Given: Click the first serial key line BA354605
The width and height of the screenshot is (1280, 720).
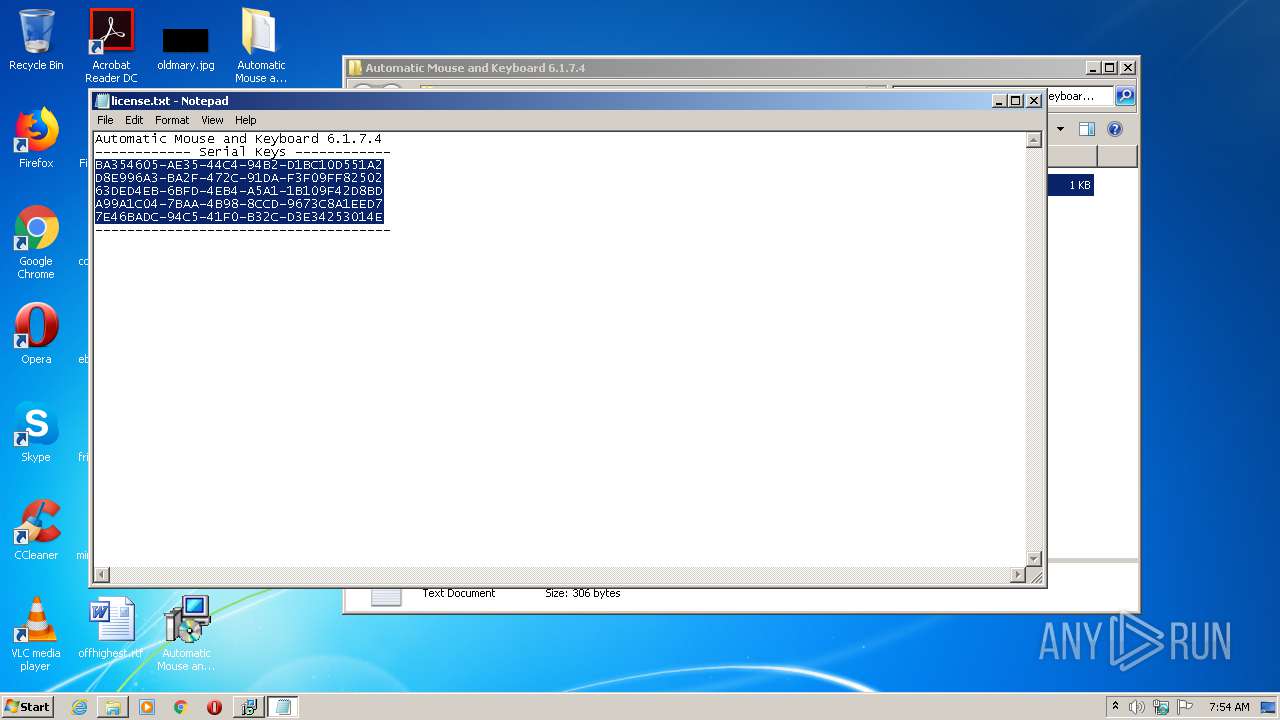Looking at the screenshot, I should point(239,165).
